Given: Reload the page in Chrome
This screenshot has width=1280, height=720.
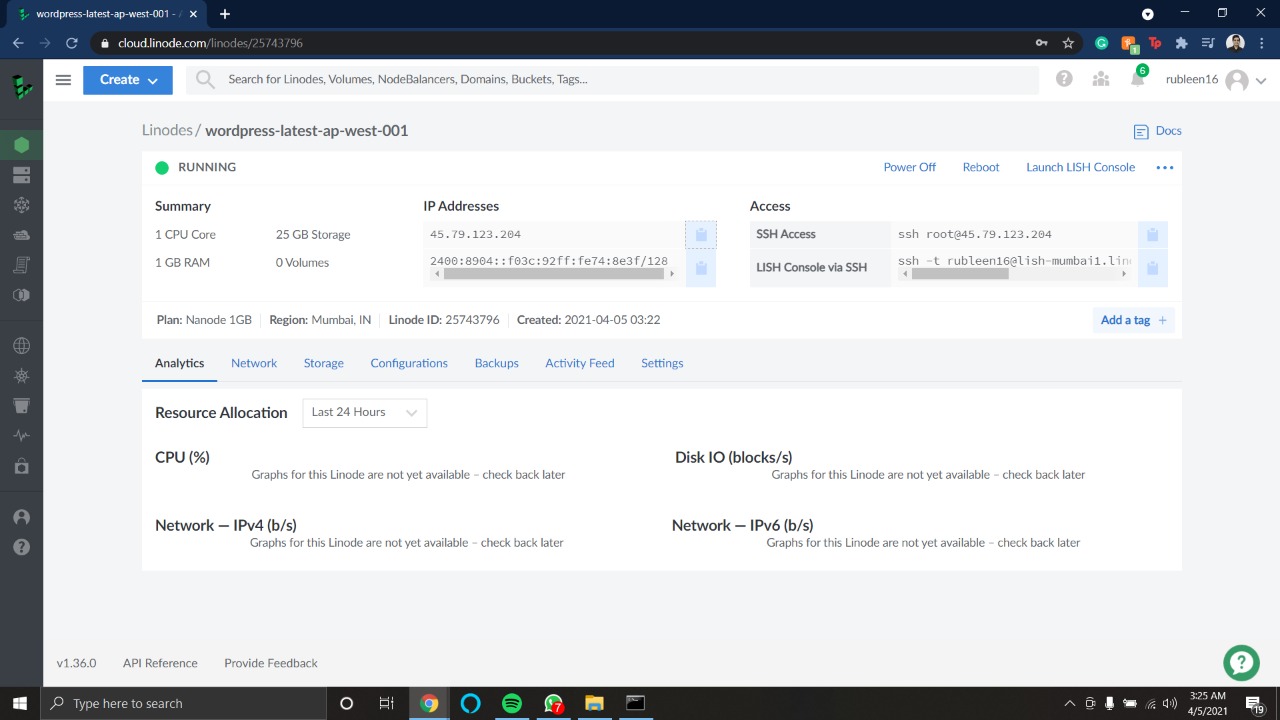Looking at the screenshot, I should pyautogui.click(x=71, y=43).
